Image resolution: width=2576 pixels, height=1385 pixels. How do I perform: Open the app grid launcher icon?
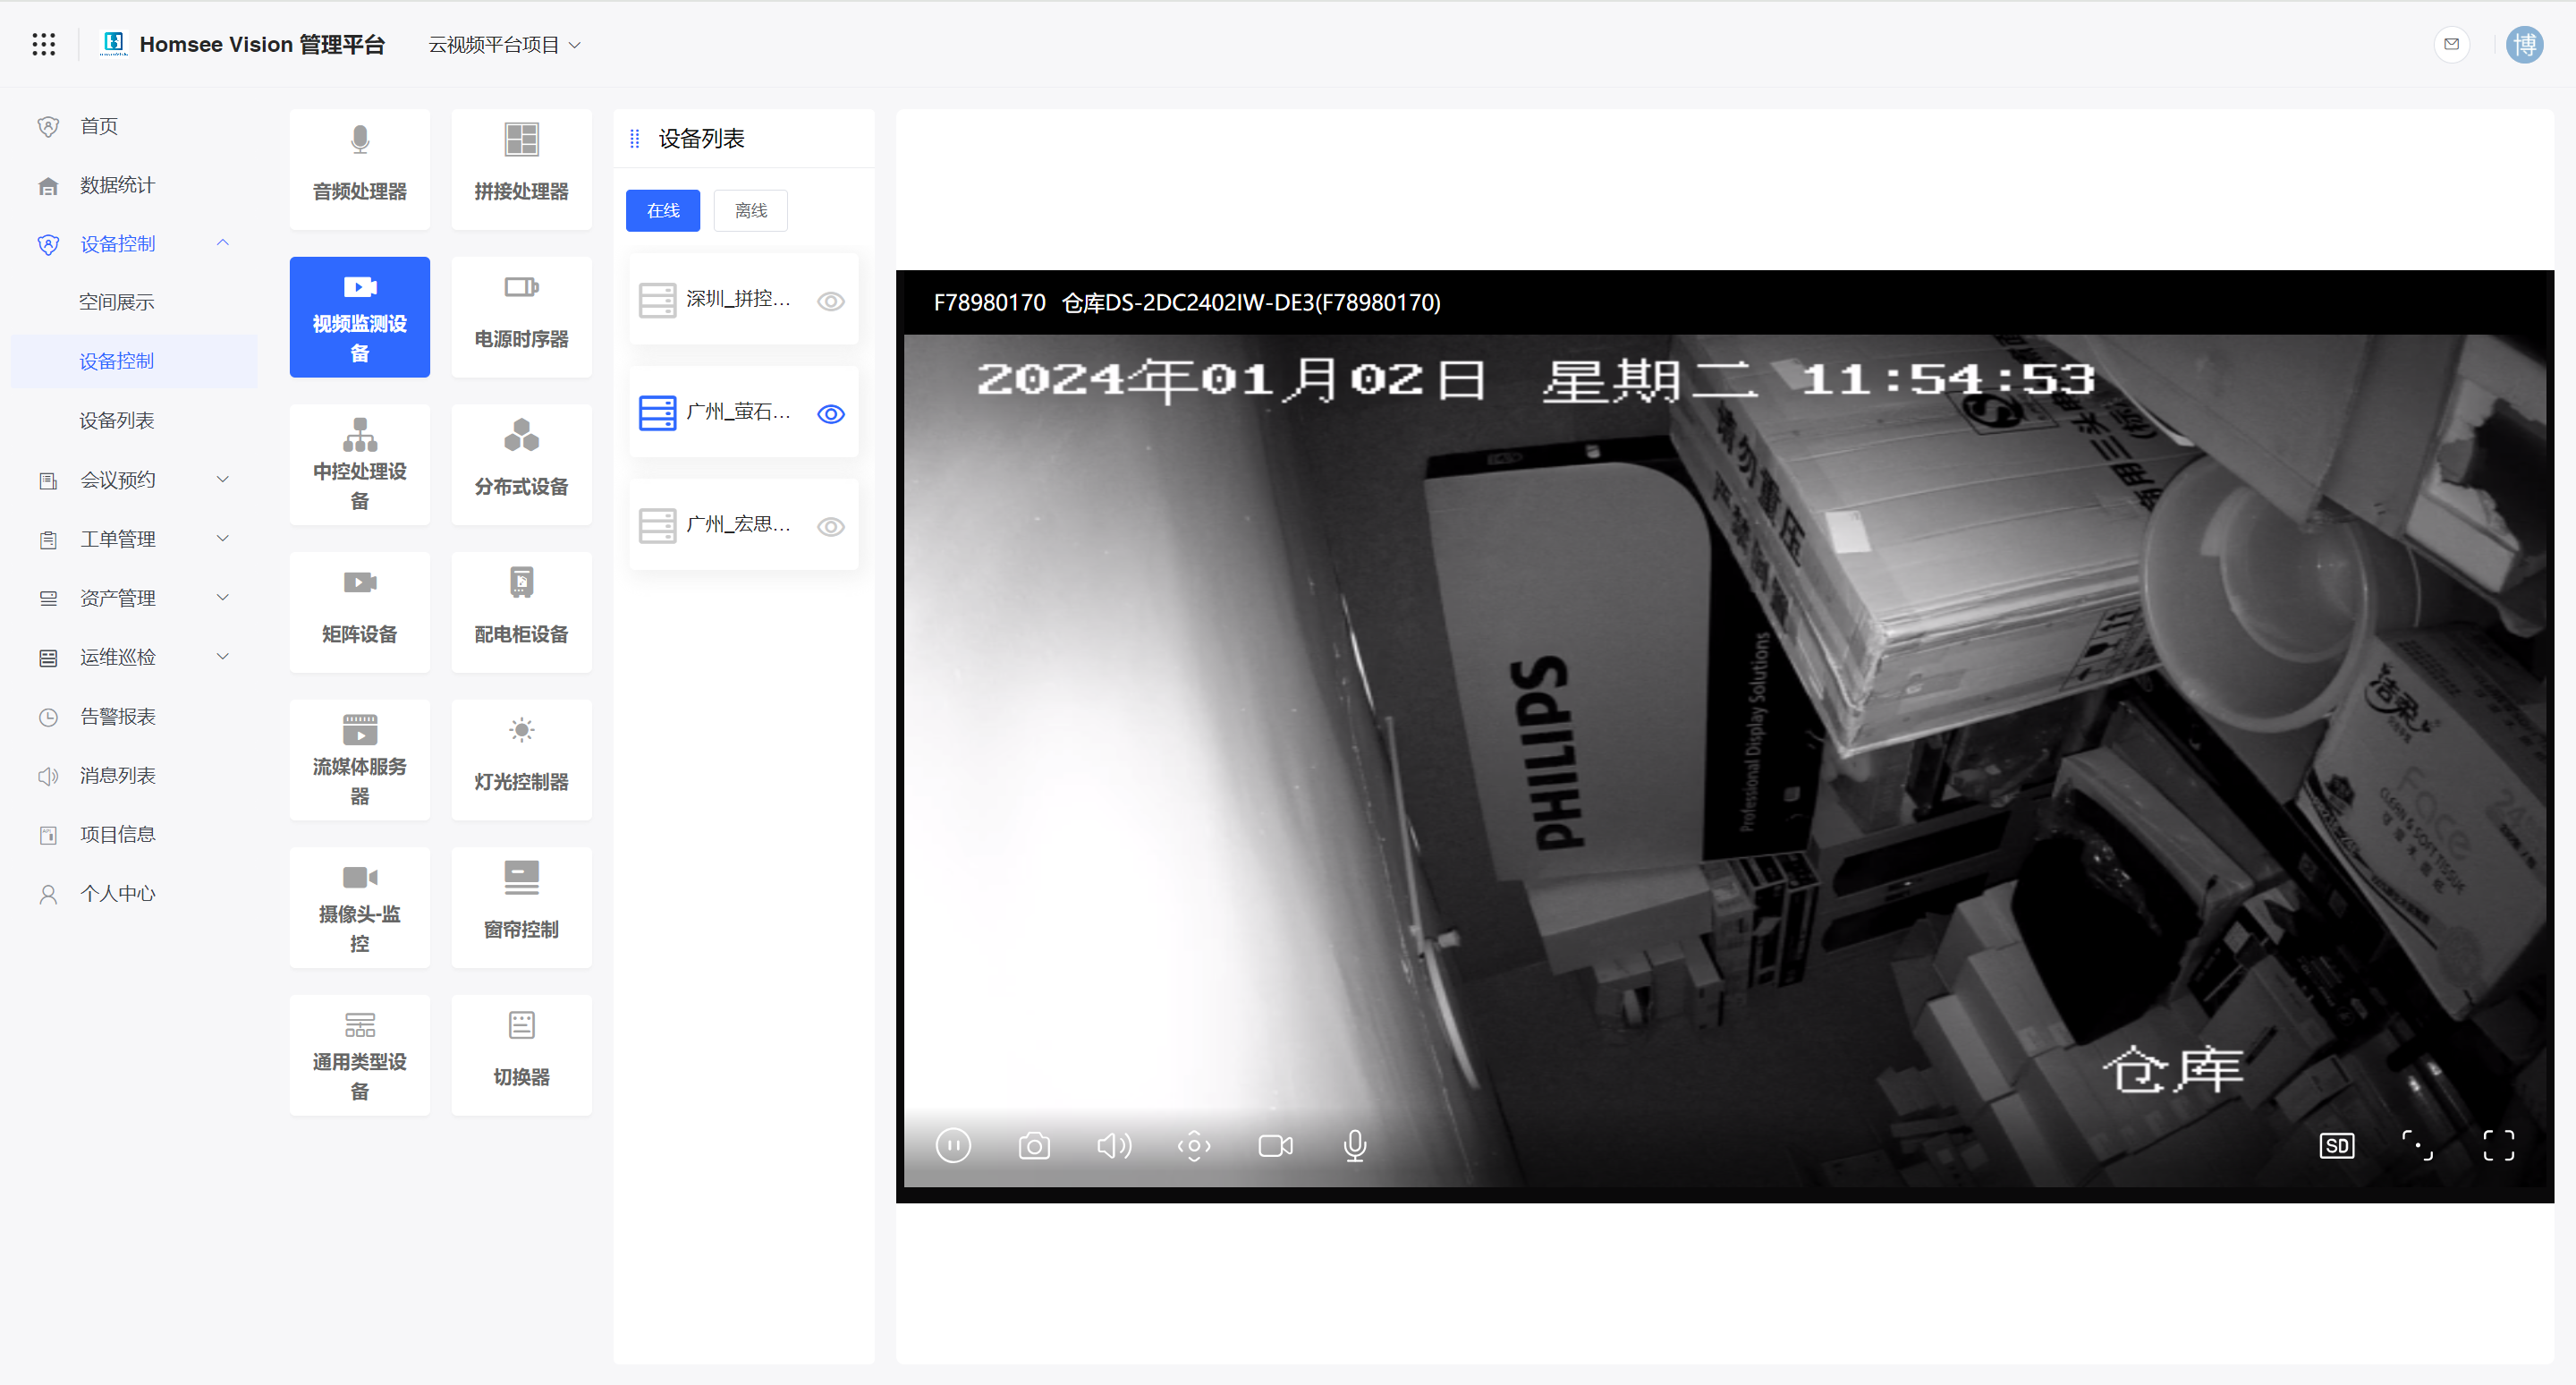tap(43, 44)
